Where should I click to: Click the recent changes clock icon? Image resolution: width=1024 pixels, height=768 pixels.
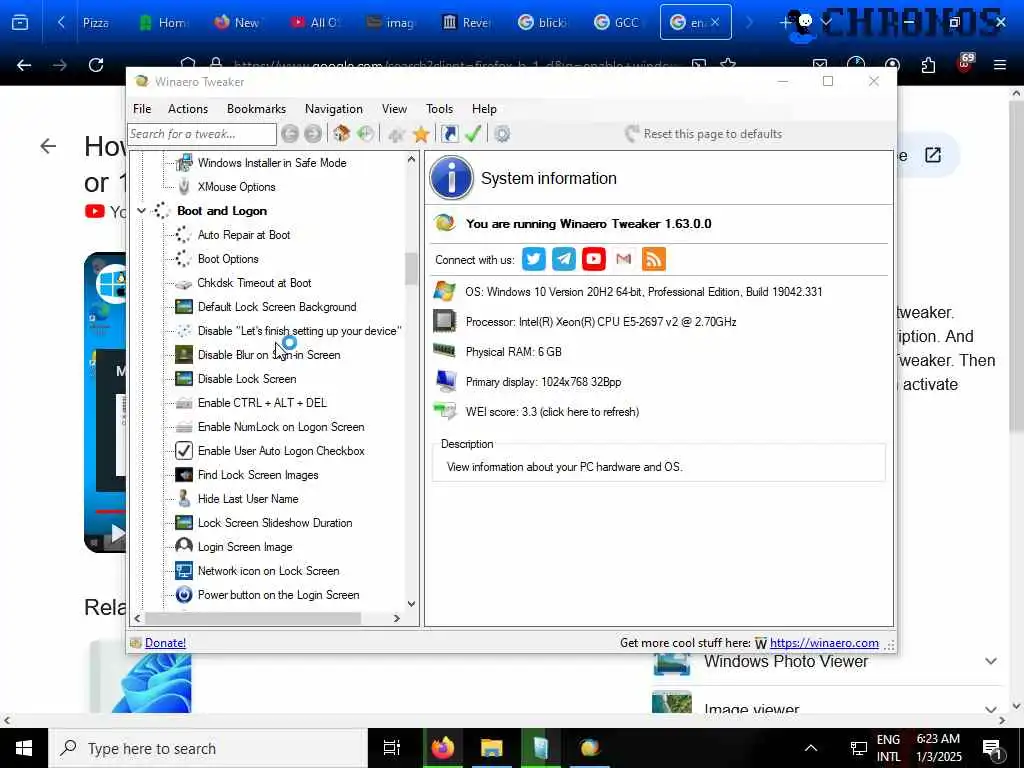tap(365, 134)
